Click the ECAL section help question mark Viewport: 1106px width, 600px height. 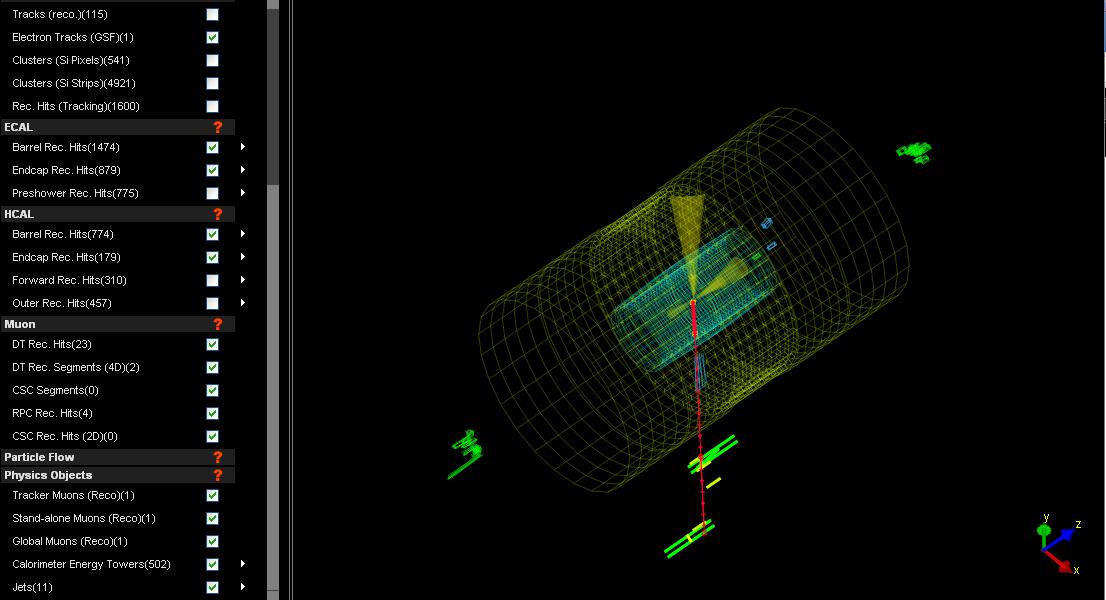click(217, 127)
